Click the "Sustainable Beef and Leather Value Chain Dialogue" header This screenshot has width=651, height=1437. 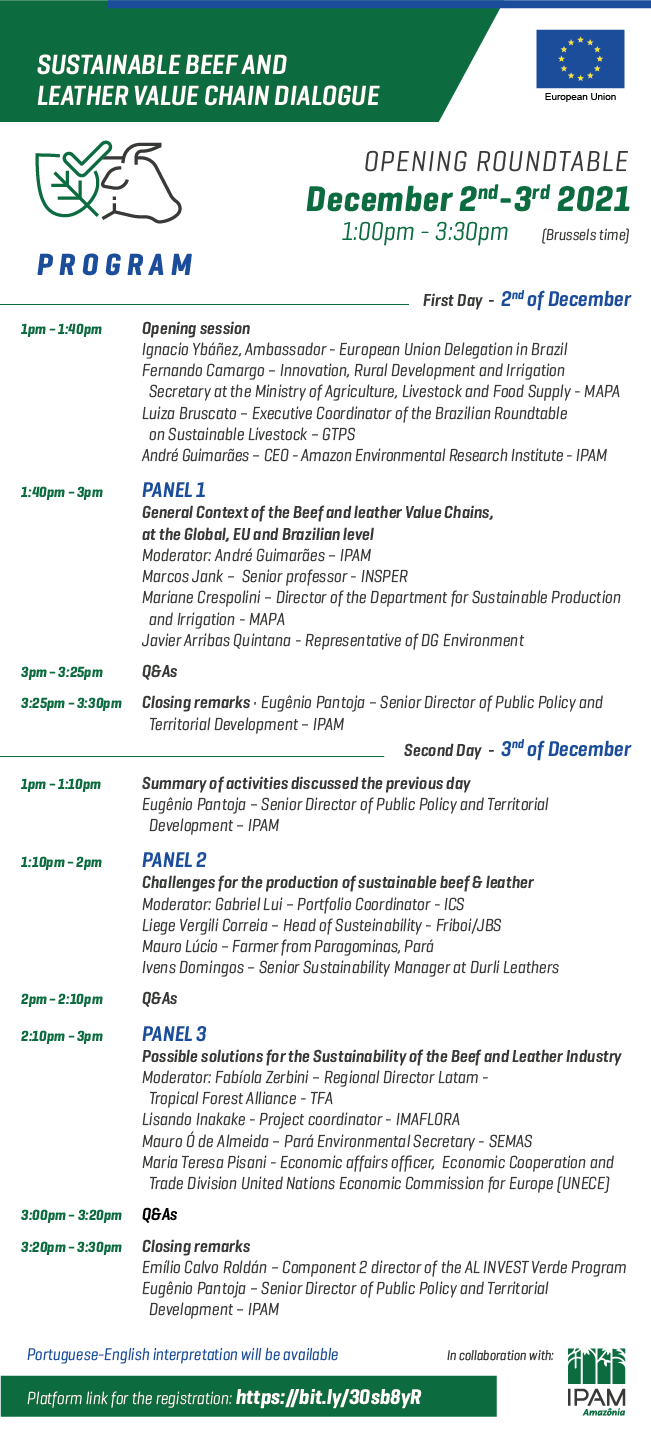[208, 80]
